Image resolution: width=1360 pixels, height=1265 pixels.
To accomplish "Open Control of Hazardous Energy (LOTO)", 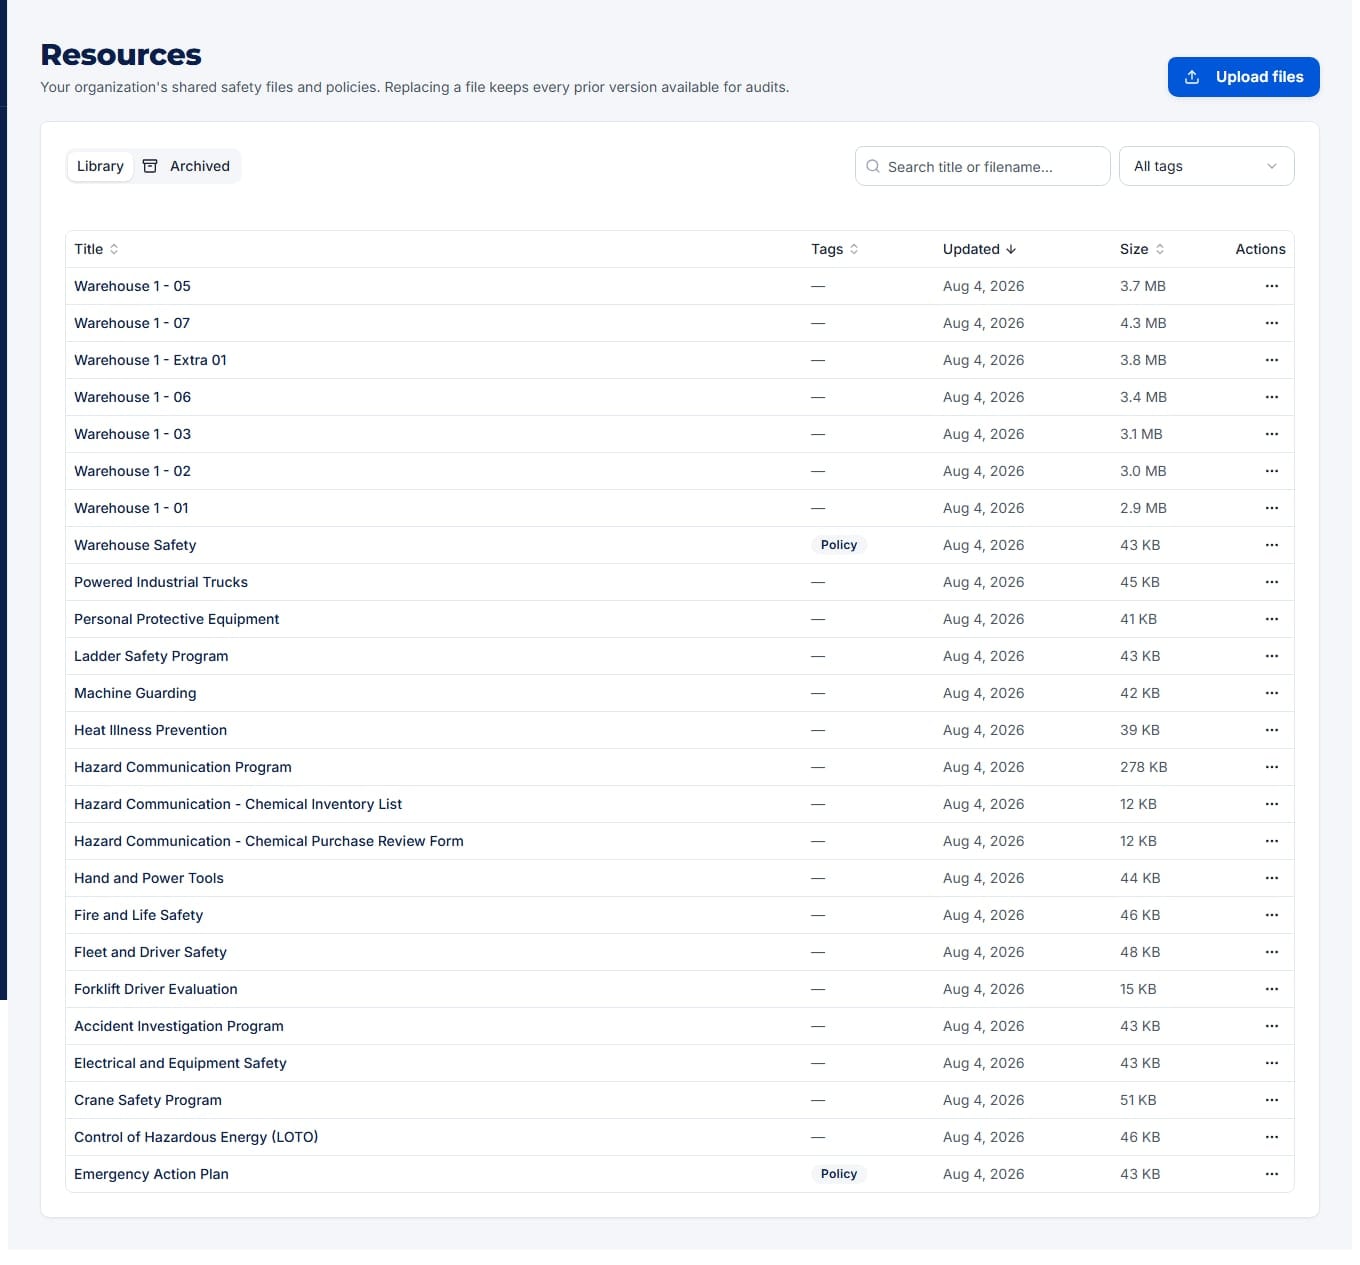I will 196,1137.
